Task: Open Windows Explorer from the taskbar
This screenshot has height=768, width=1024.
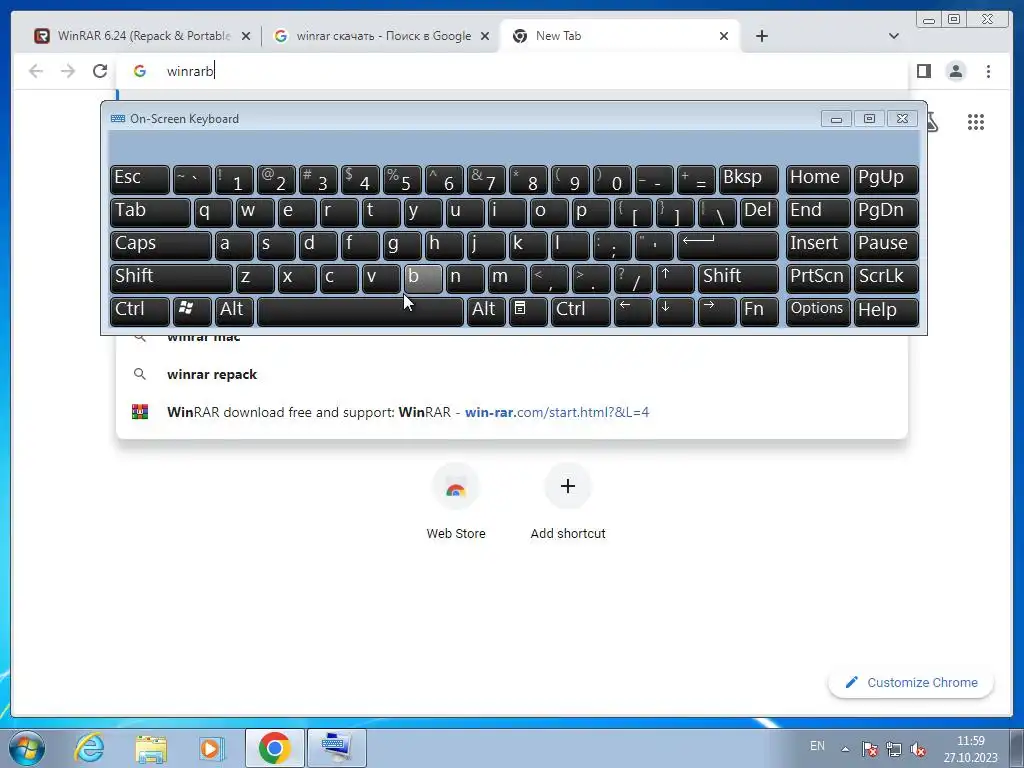Action: 151,748
